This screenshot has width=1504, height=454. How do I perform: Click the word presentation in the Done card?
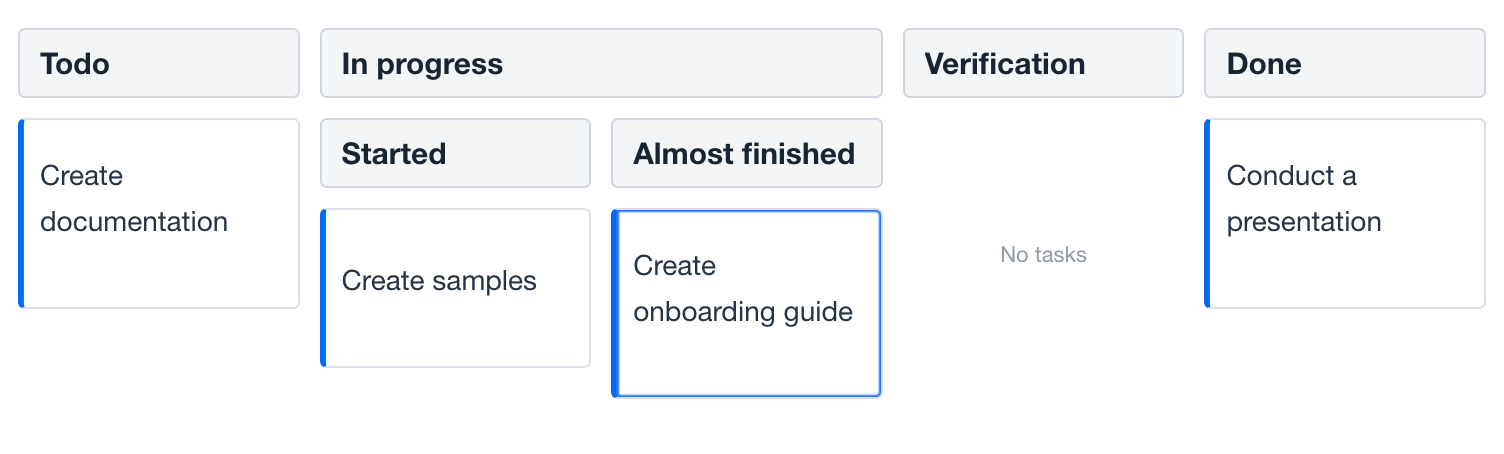[1304, 222]
